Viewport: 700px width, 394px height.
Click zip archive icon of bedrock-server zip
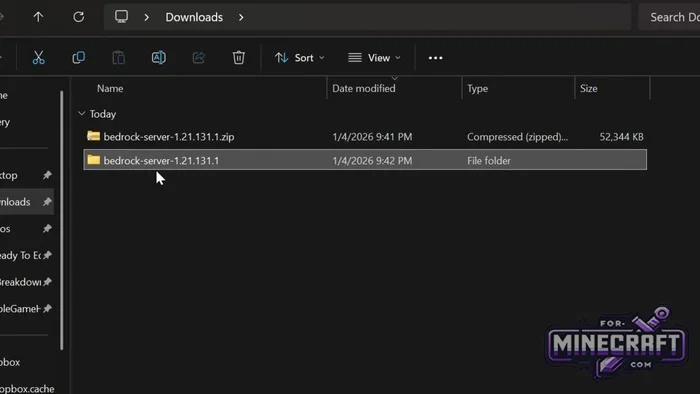pyautogui.click(x=93, y=136)
